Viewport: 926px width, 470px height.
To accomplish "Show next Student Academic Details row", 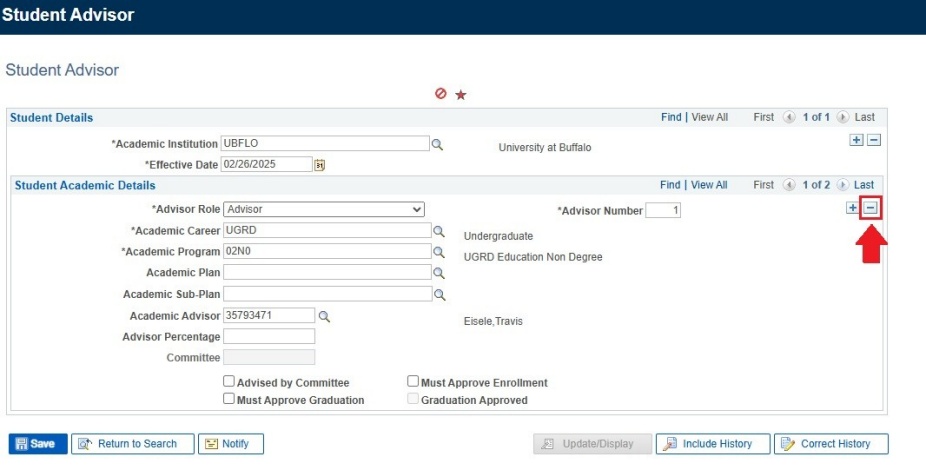I will tap(843, 185).
